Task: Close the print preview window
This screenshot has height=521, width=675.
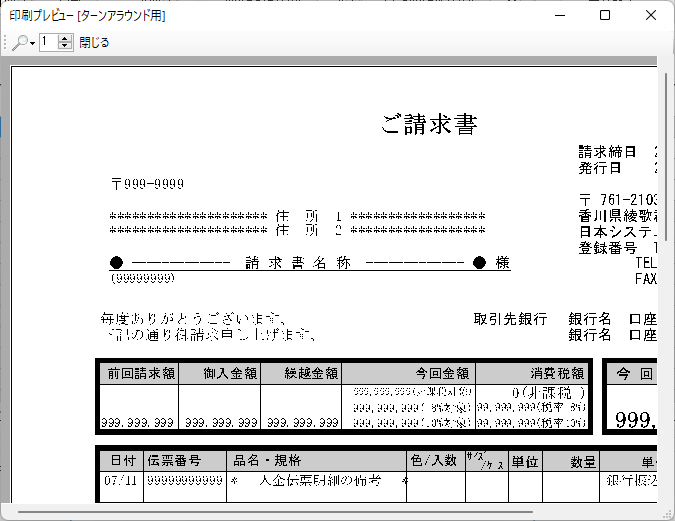Action: coord(651,16)
